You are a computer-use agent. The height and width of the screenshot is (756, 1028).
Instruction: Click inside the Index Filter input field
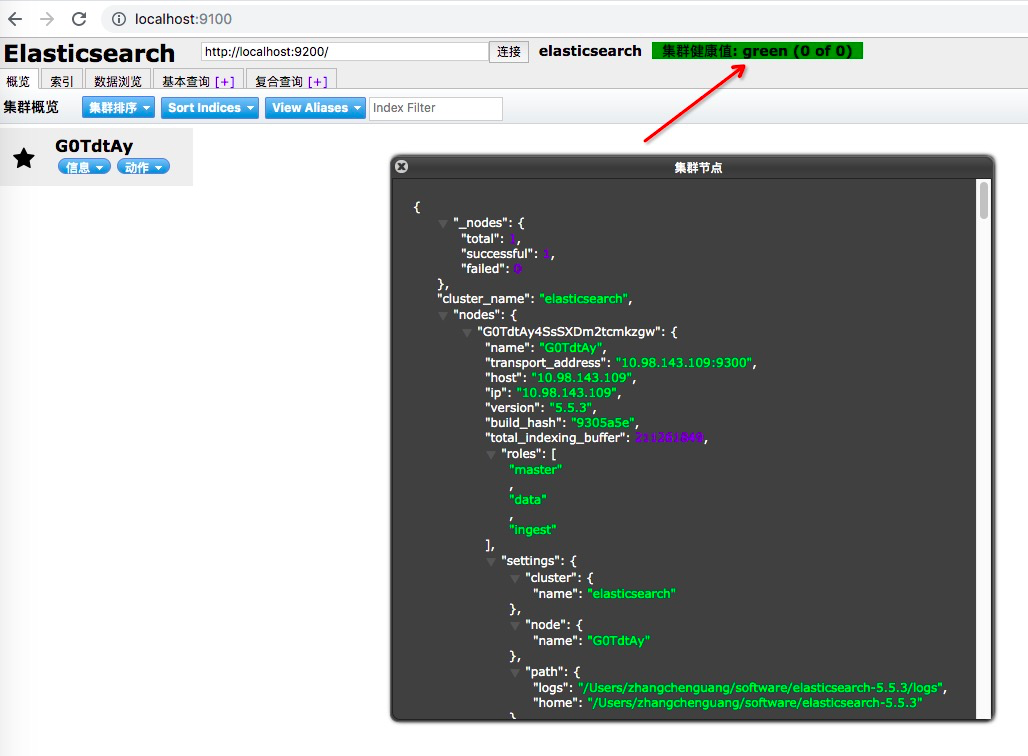435,107
